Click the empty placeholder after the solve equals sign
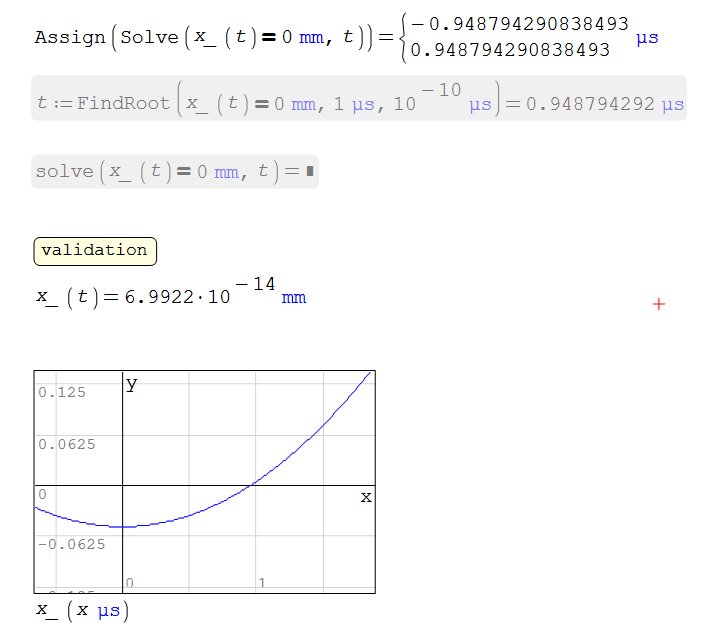Screen dimensions: 725x637 click(310, 172)
